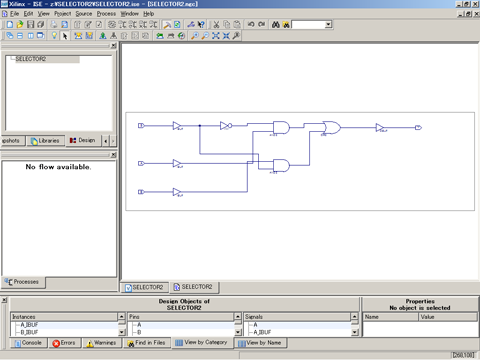Open the Help menu
480x360 pixels.
[149, 14]
